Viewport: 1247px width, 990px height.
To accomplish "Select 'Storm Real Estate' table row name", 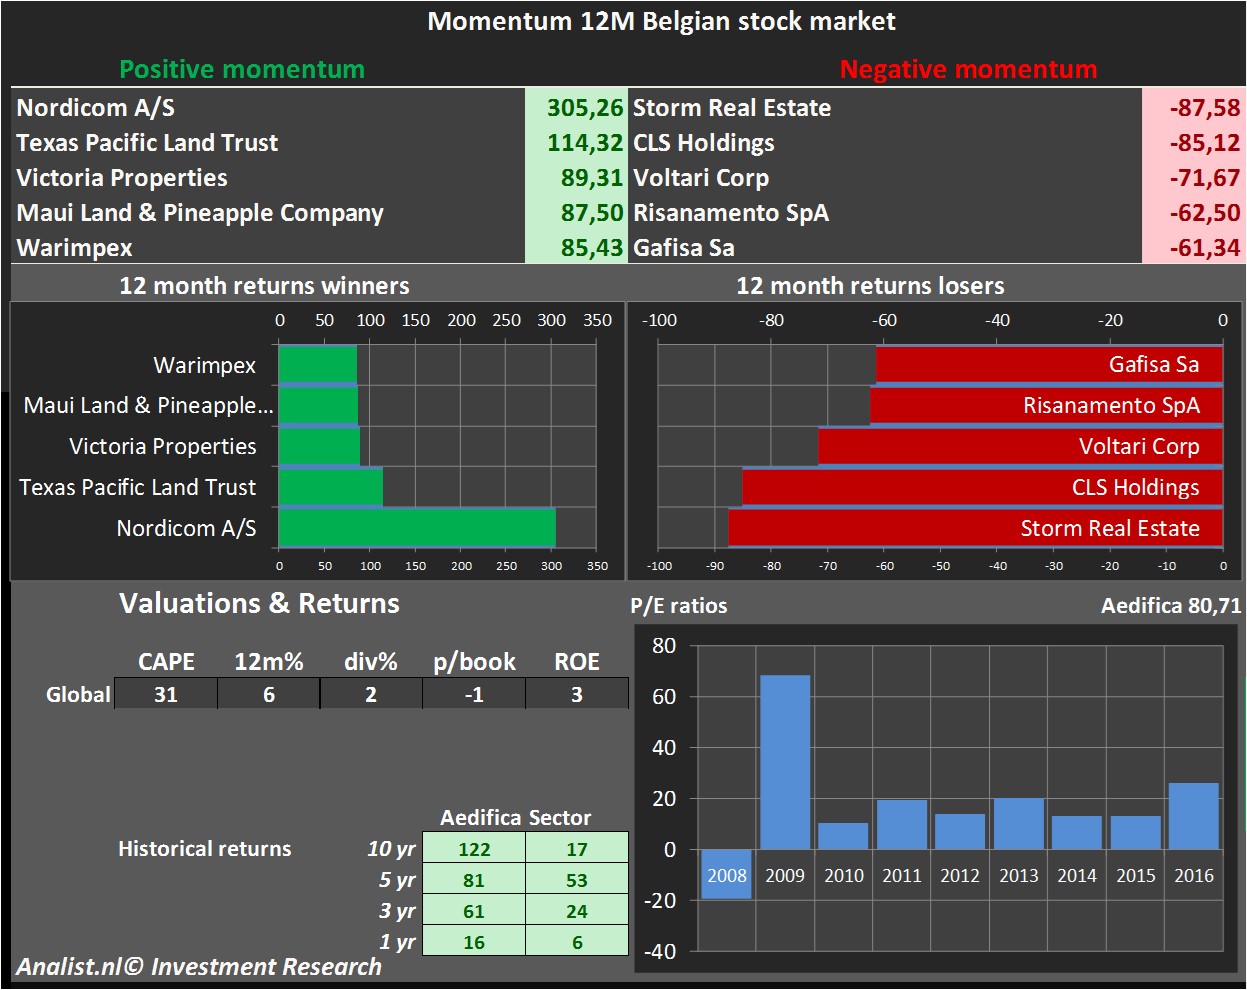I will [x=732, y=108].
